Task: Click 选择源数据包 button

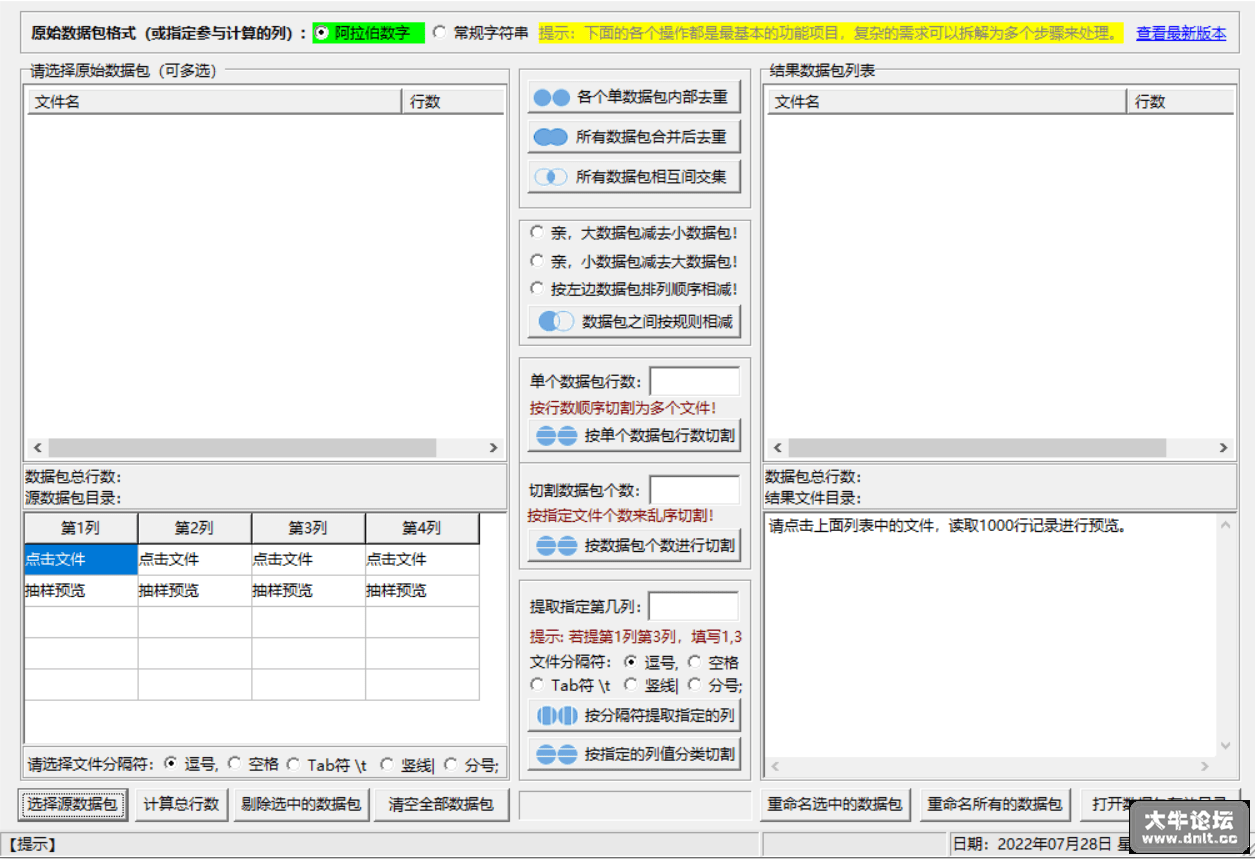Action: coord(72,804)
